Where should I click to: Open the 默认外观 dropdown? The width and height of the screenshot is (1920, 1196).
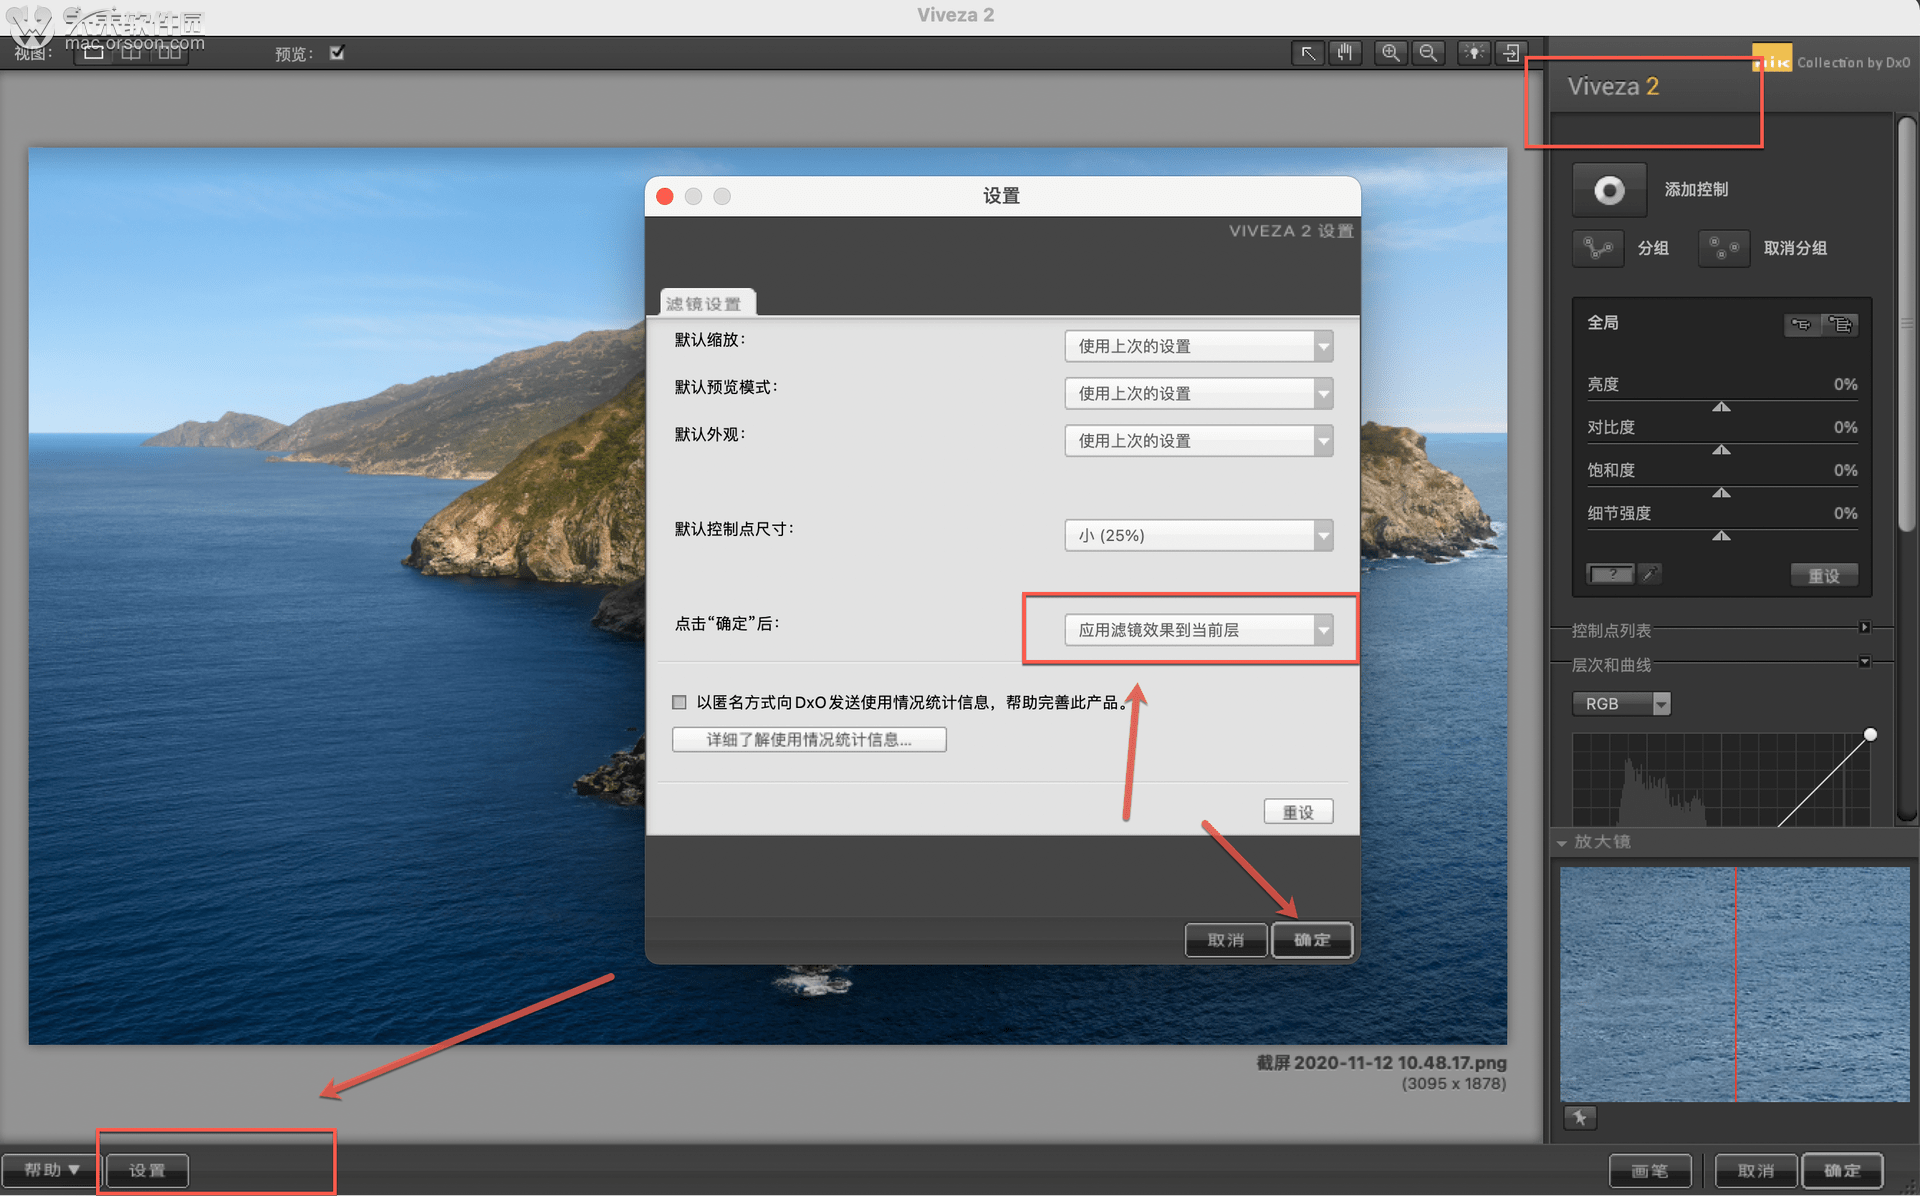[1198, 440]
